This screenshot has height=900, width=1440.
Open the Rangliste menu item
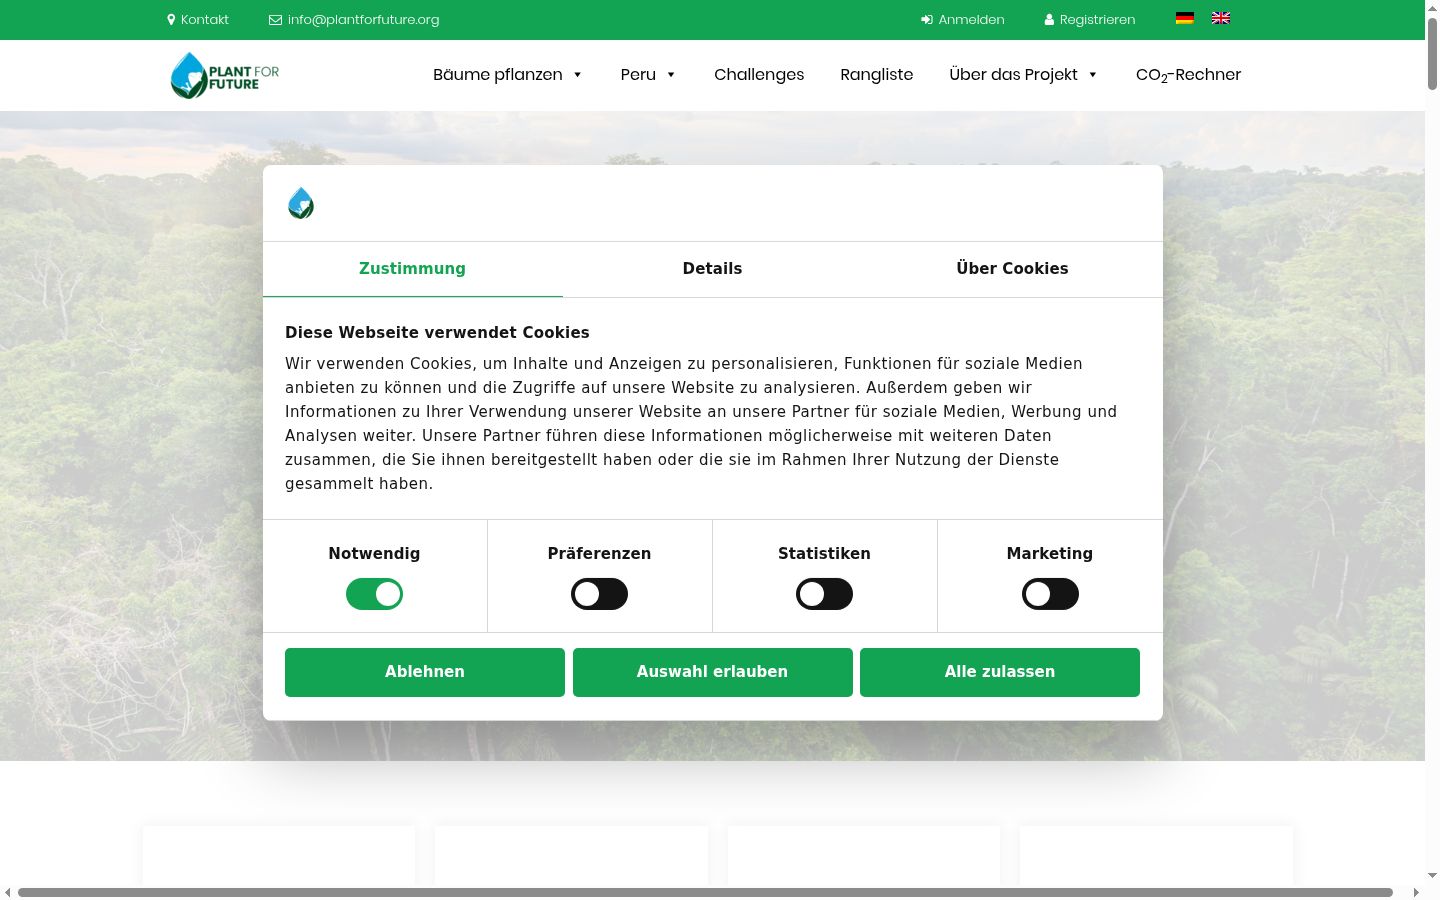pos(877,75)
